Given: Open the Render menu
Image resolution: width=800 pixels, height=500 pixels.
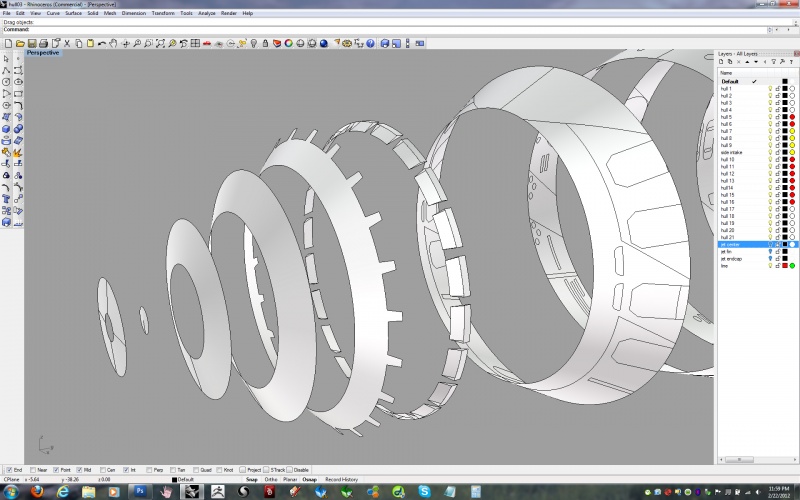Looking at the screenshot, I should click(x=229, y=13).
